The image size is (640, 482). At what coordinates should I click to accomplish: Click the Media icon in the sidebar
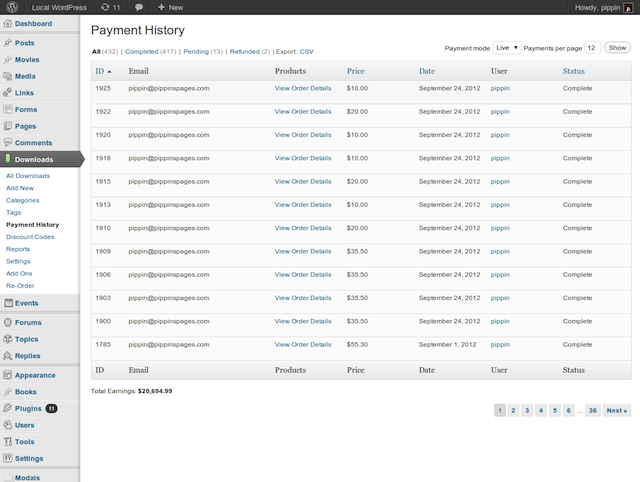tap(7, 76)
